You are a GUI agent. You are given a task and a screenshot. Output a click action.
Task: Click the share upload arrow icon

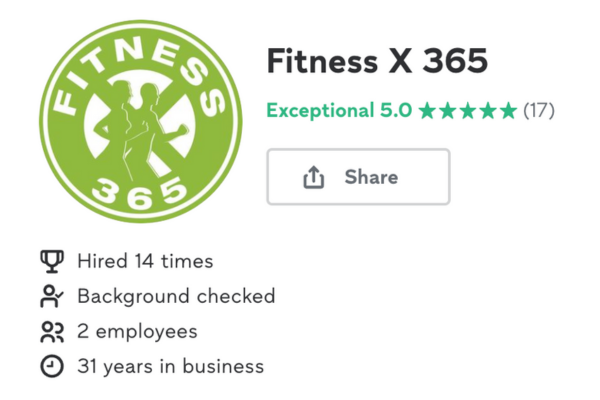(x=314, y=177)
